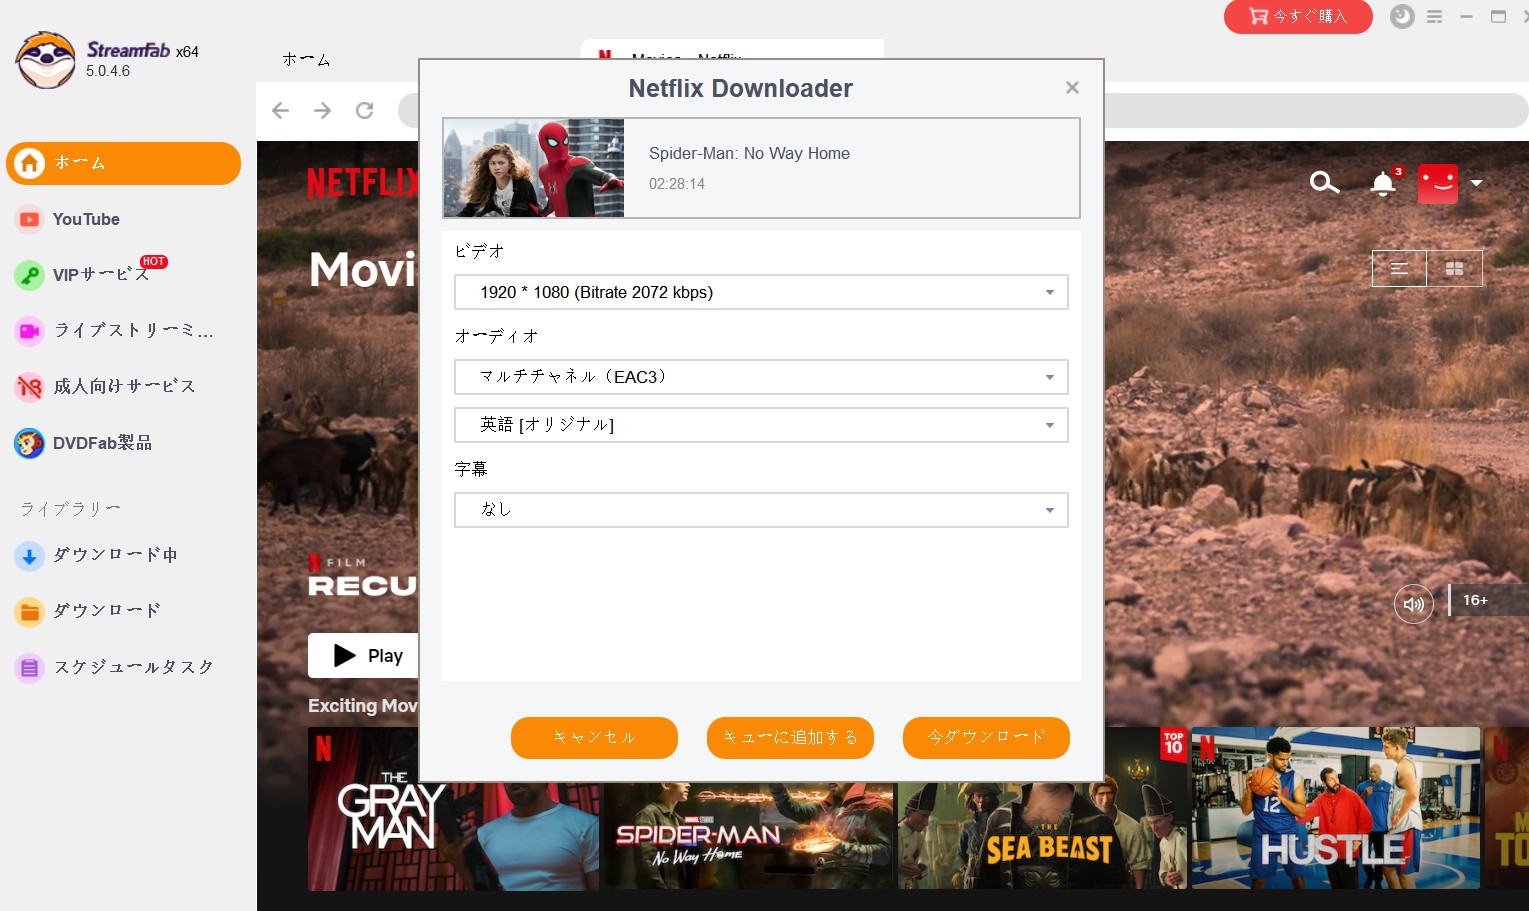The image size is (1529, 911).
Task: Click the キャンセル button
Action: pyautogui.click(x=594, y=738)
